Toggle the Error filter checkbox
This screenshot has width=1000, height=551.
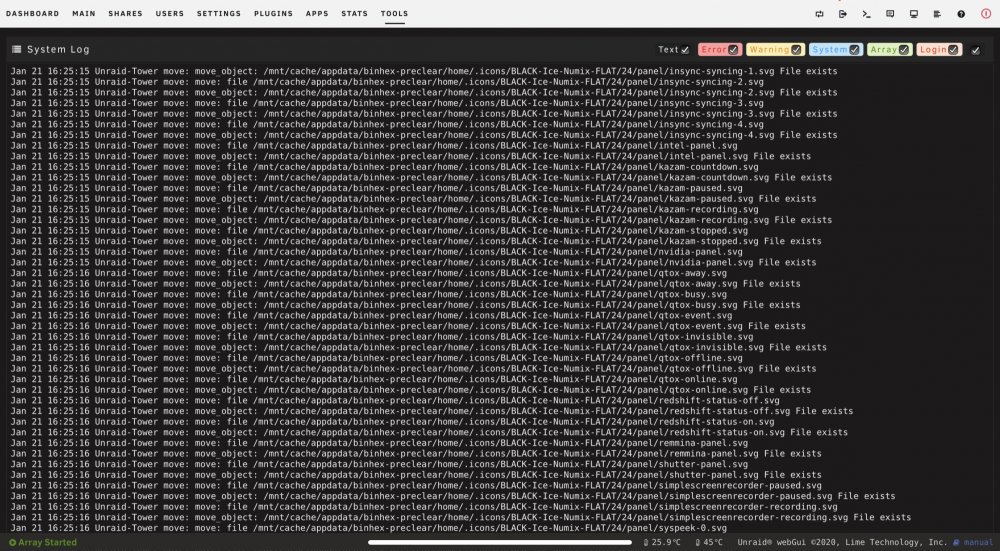(x=733, y=50)
